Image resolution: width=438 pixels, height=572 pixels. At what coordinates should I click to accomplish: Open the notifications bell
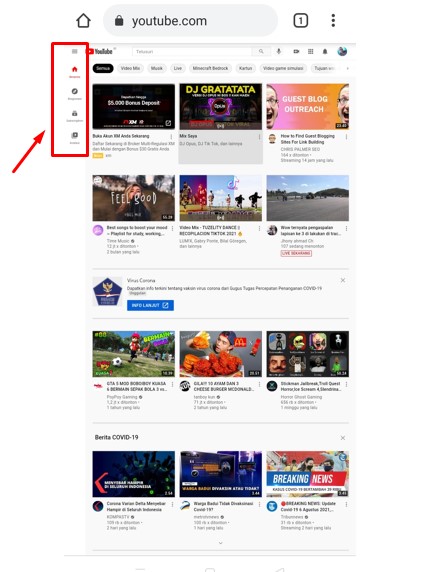tap(325, 51)
